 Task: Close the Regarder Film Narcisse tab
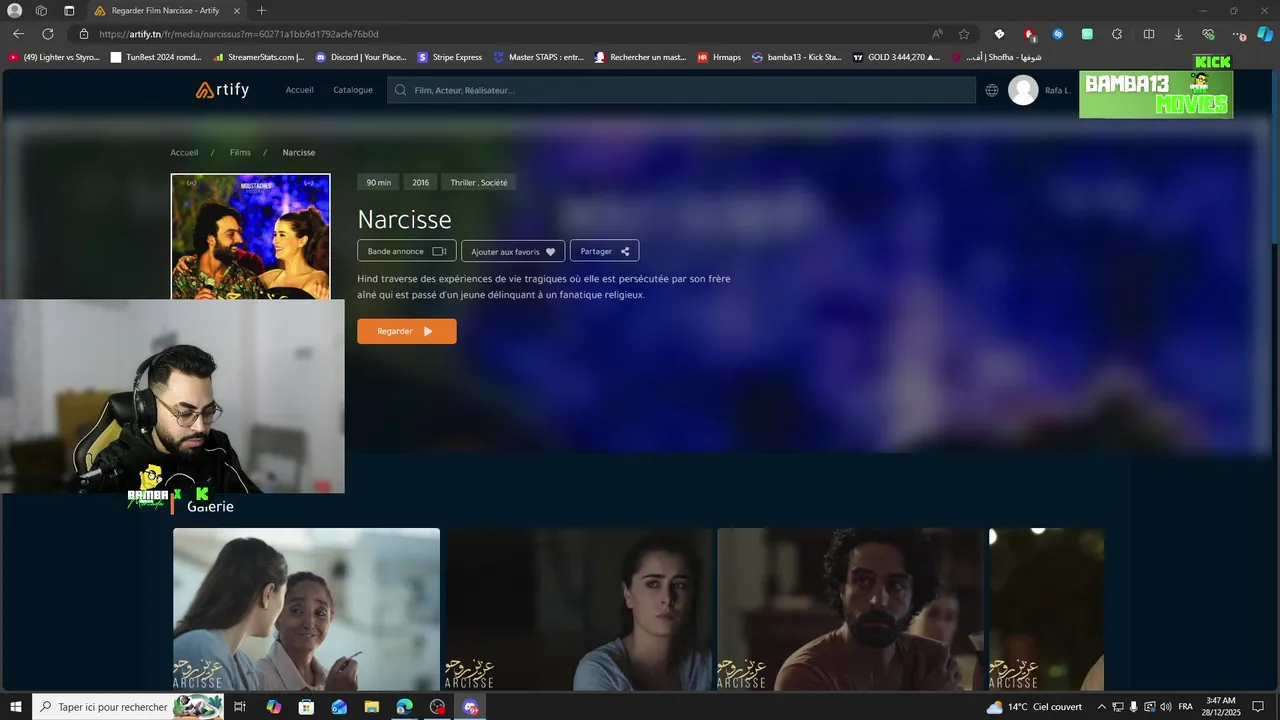pos(236,10)
